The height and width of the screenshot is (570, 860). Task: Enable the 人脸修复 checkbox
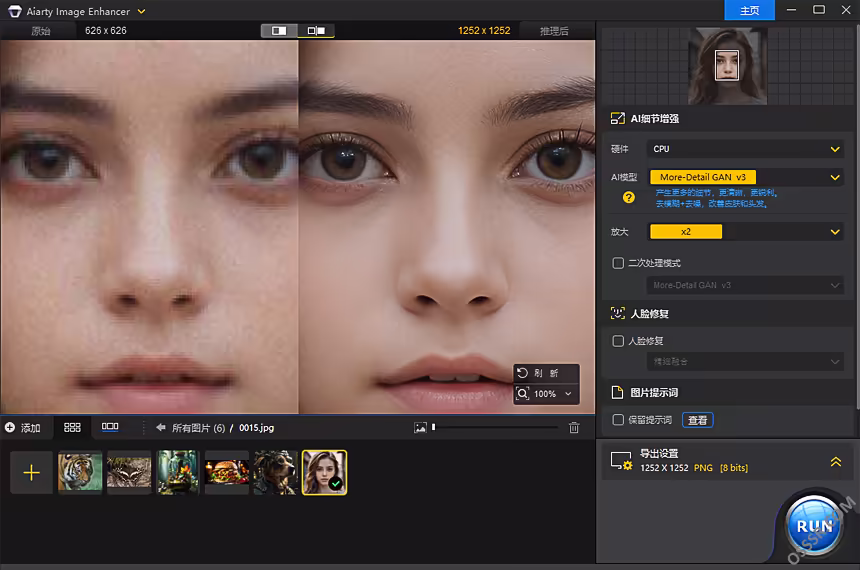618,341
